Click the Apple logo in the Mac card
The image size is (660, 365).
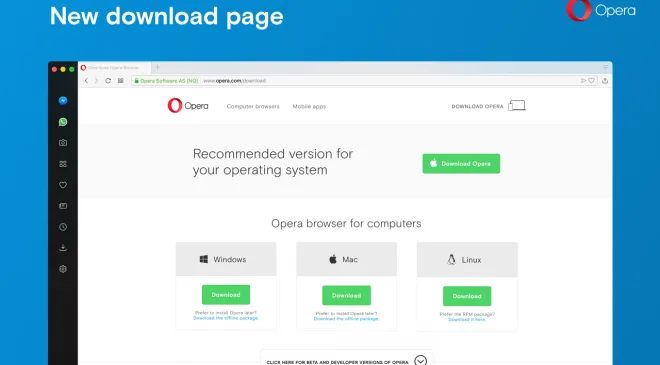coord(333,259)
